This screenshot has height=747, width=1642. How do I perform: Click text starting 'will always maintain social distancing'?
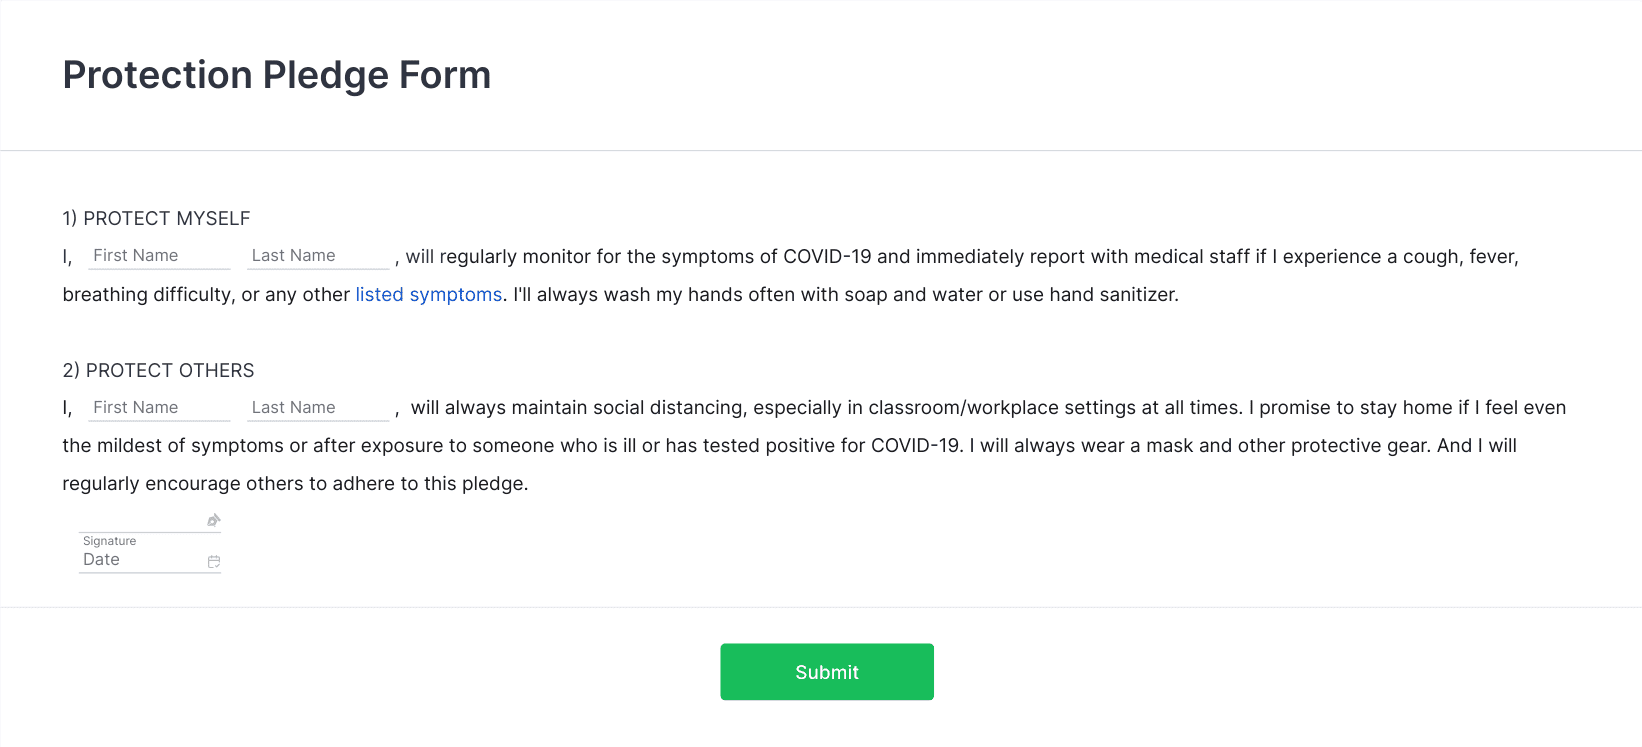988,408
